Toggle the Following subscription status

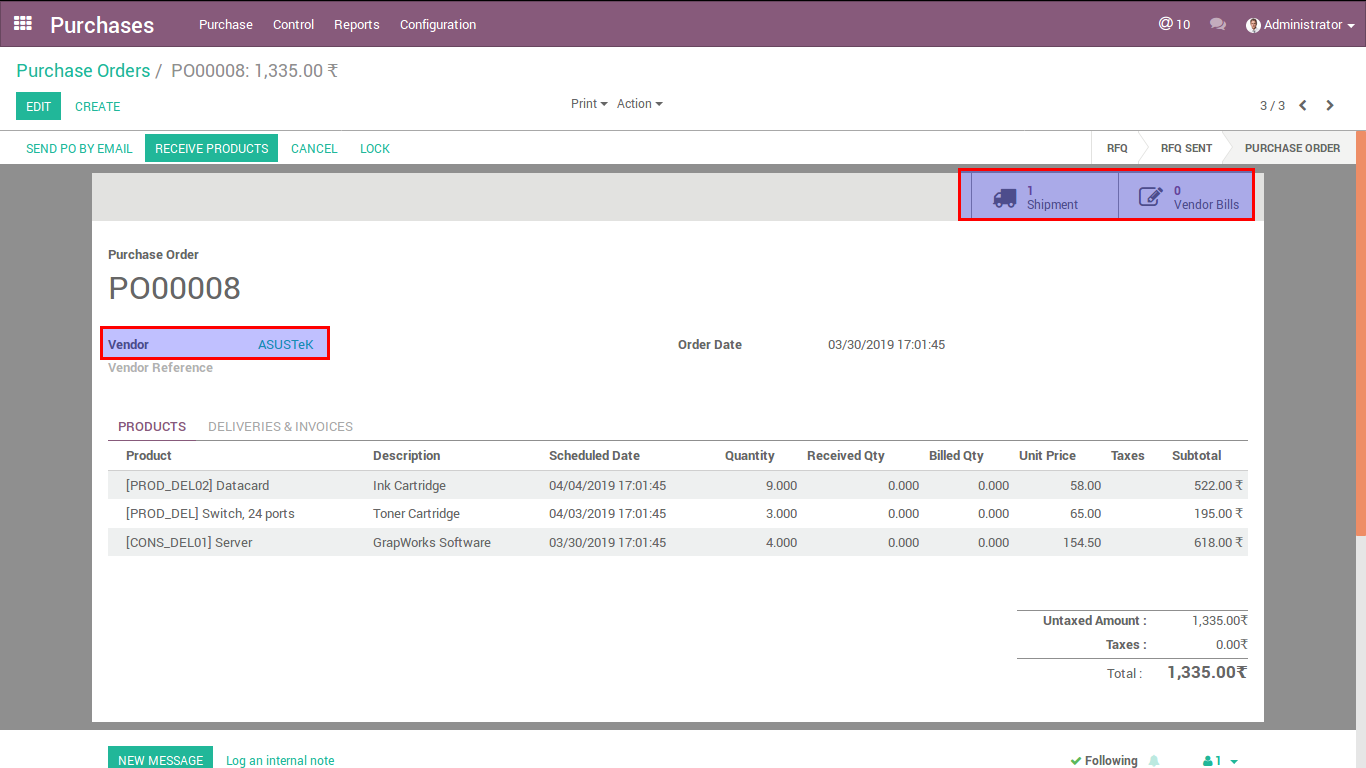pyautogui.click(x=1104, y=761)
